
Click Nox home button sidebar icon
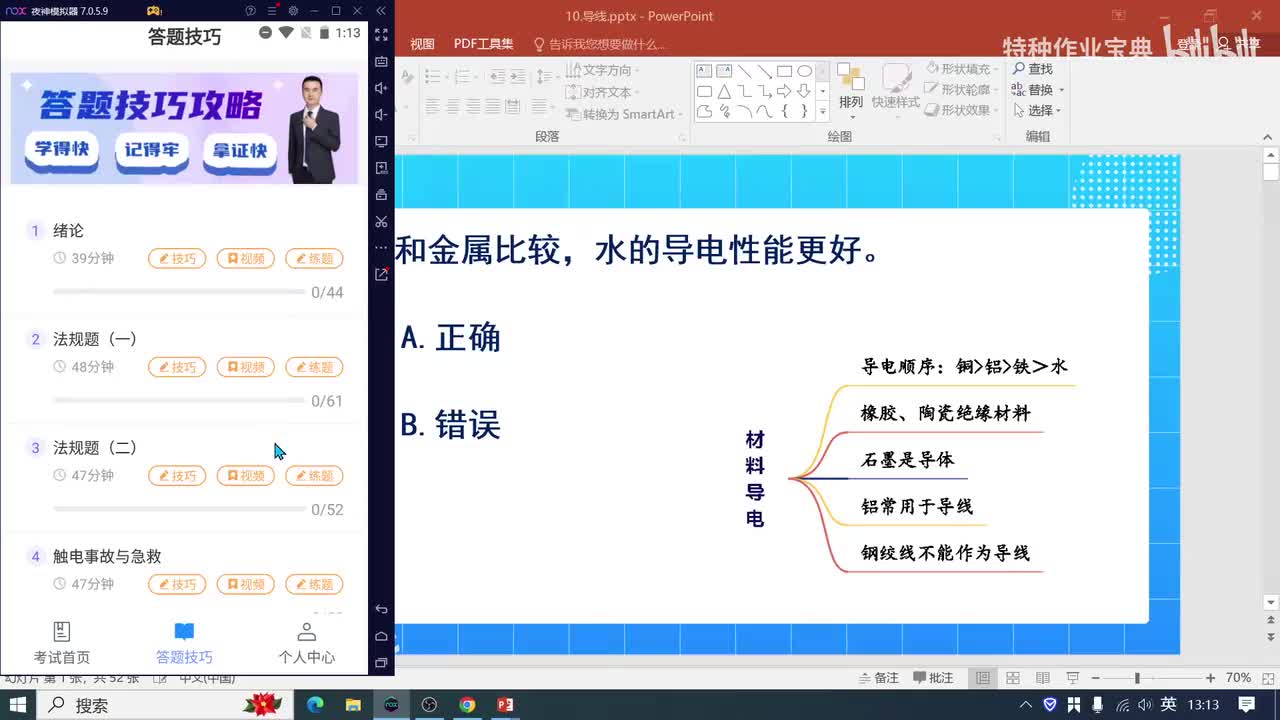pyautogui.click(x=381, y=636)
